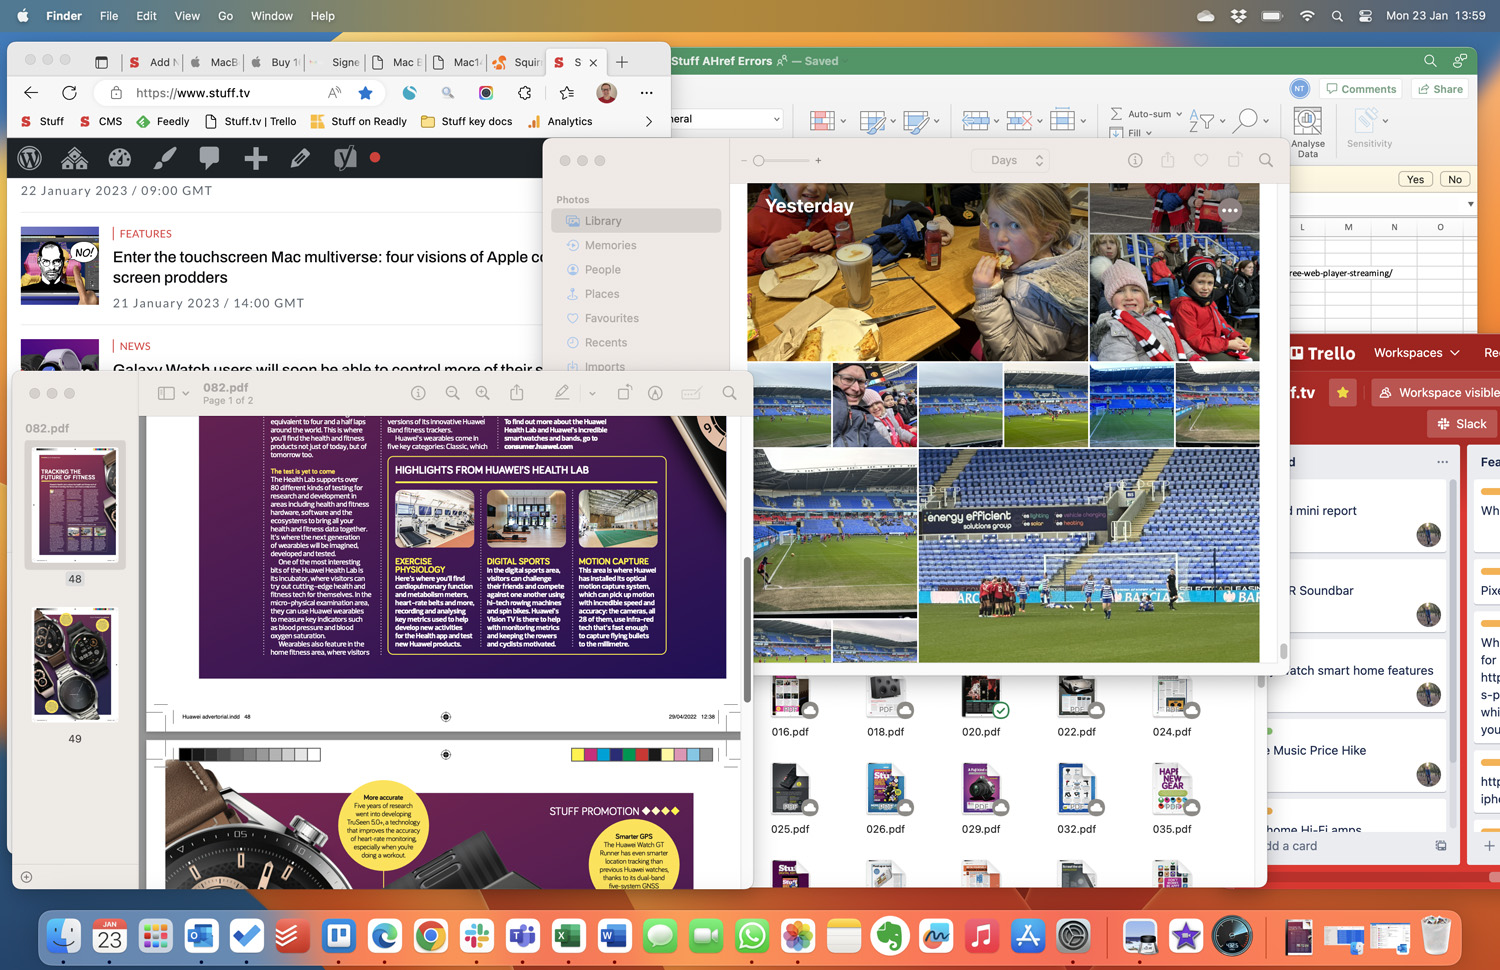Click the No button in Excel banner
Image resolution: width=1500 pixels, height=970 pixels.
1455,180
